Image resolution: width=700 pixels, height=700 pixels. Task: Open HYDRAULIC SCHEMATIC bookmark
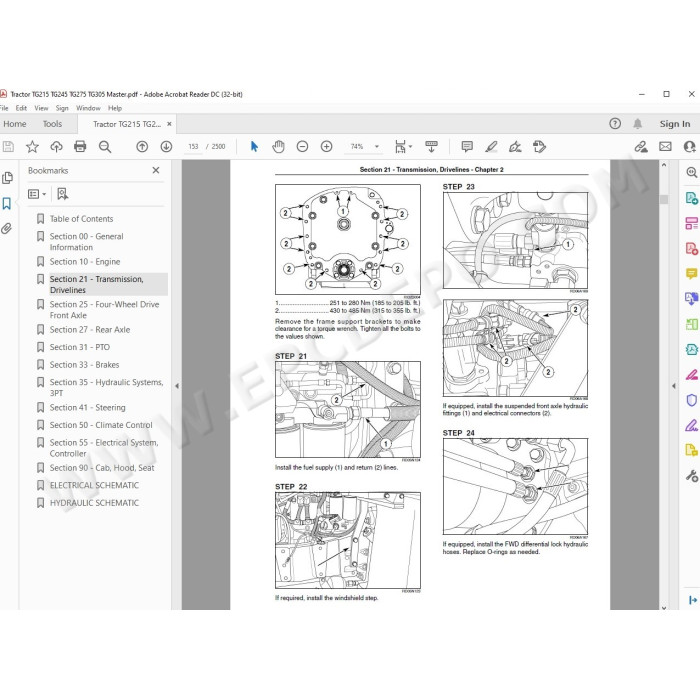94,503
